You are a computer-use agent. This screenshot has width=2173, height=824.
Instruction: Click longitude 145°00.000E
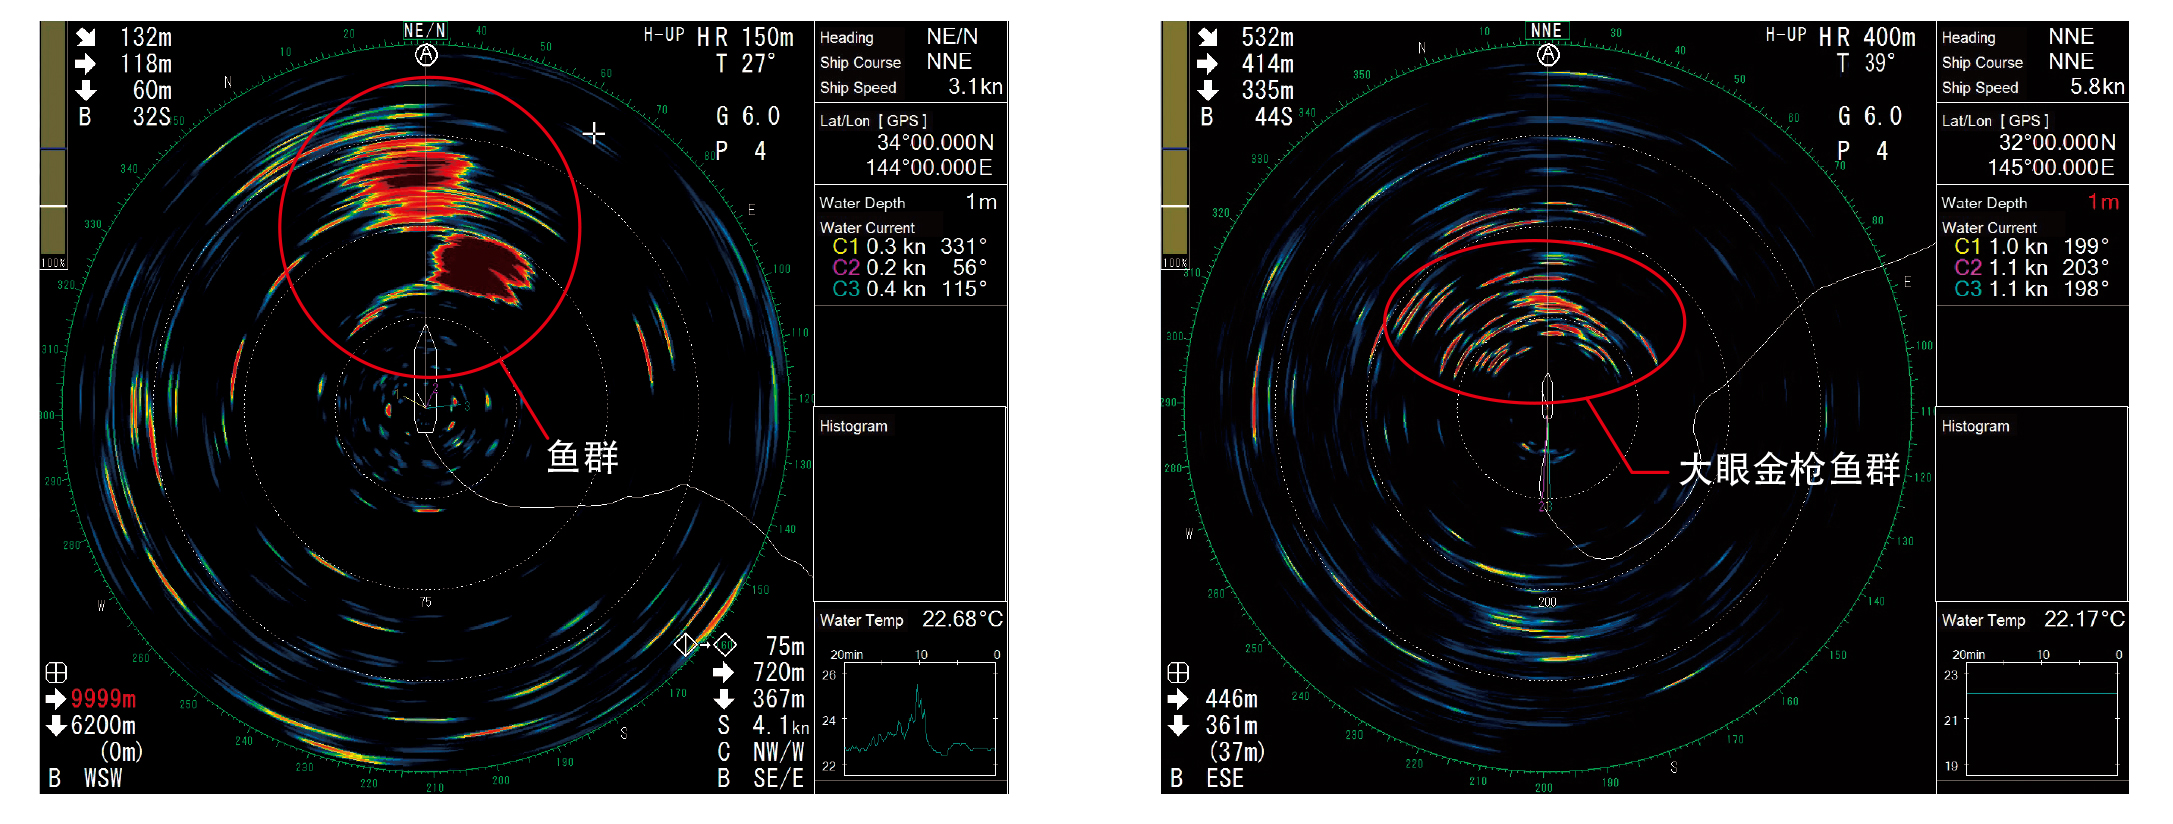[2050, 168]
